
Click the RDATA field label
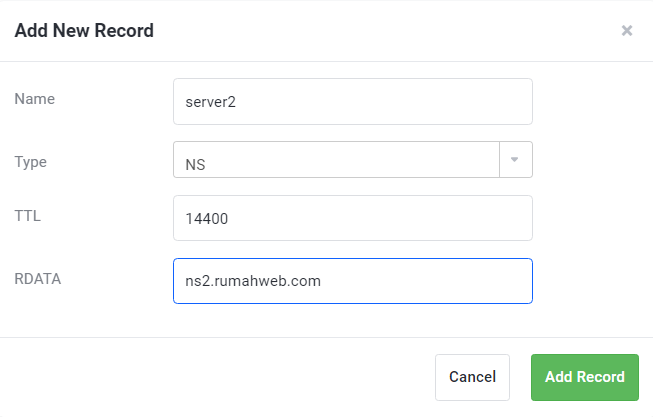tap(37, 279)
